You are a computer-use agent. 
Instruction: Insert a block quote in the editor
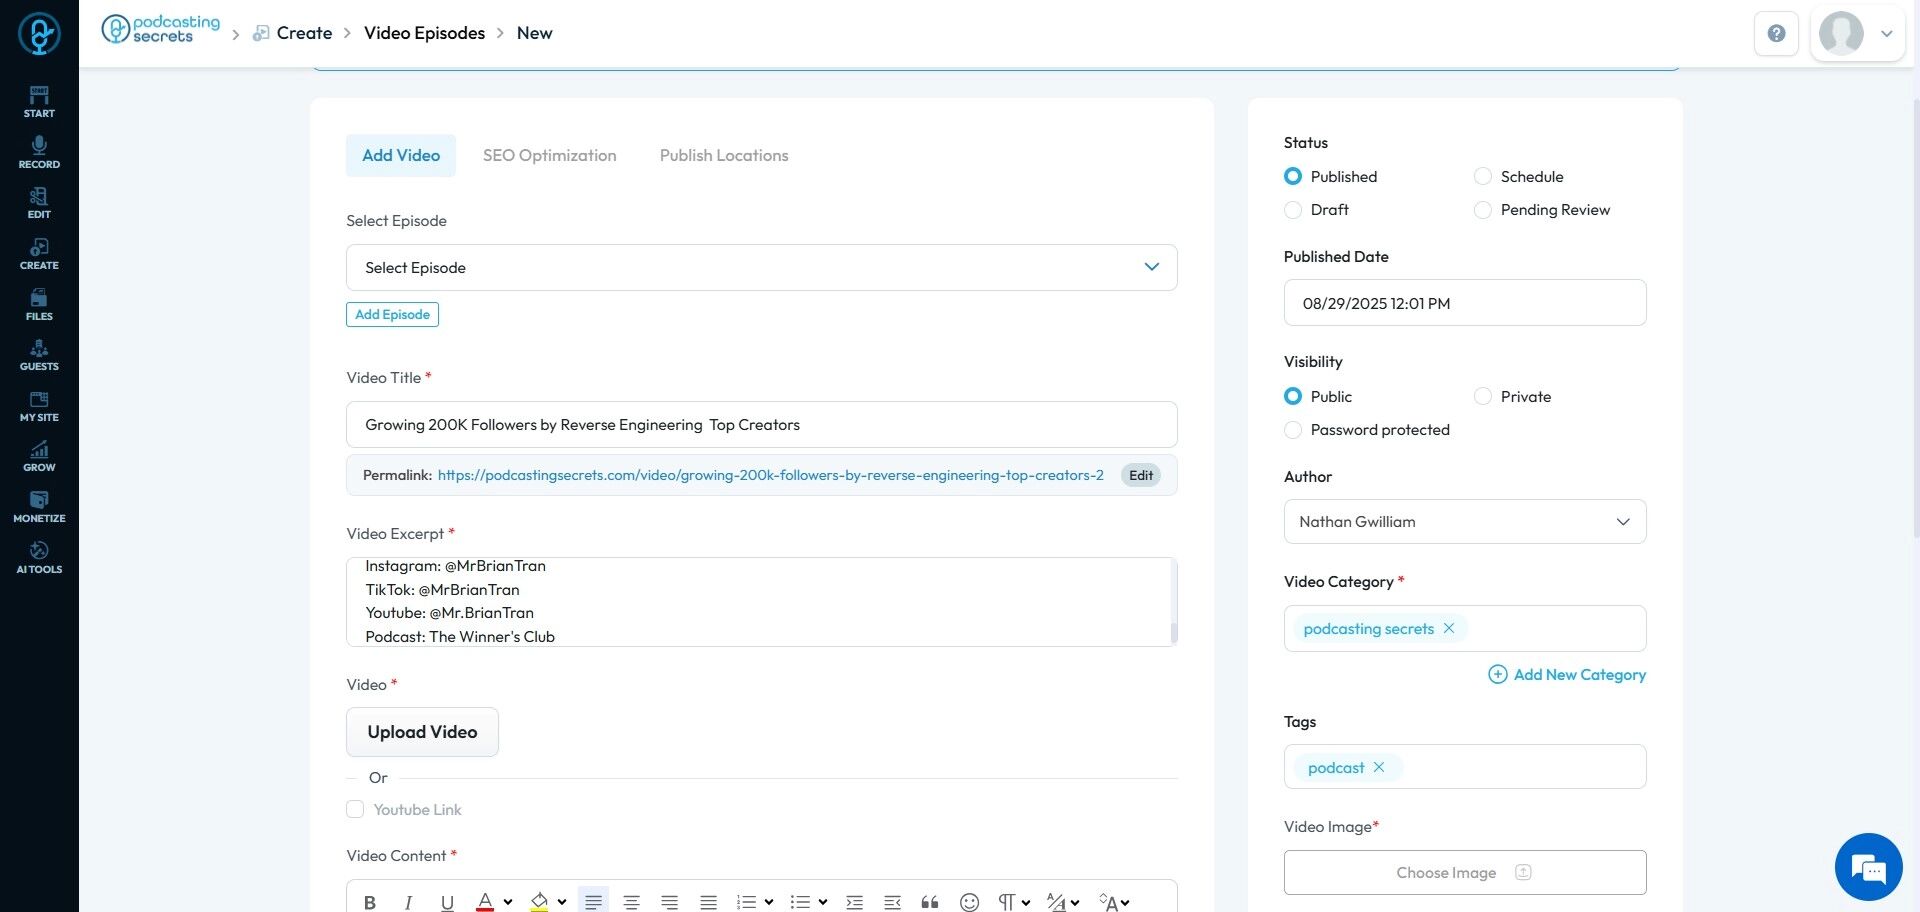coord(930,902)
